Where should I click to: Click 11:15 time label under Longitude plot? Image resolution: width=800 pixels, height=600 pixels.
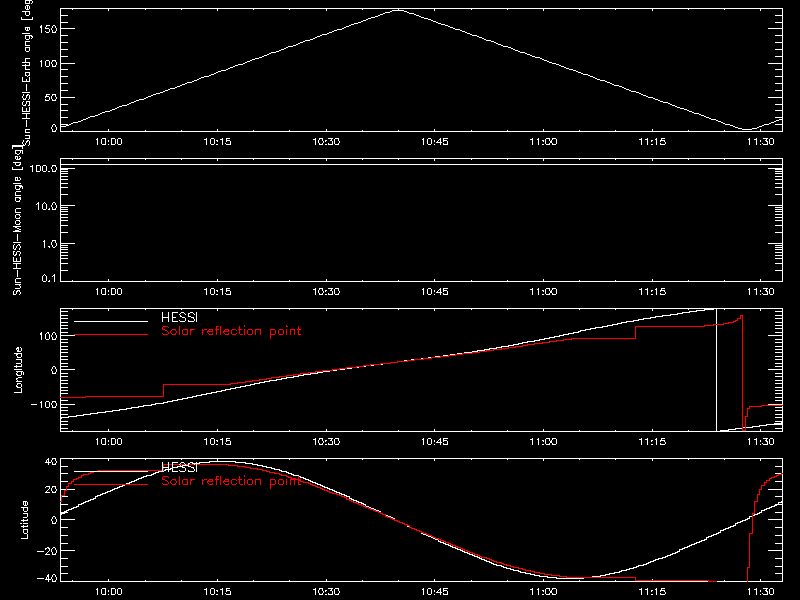[x=652, y=442]
